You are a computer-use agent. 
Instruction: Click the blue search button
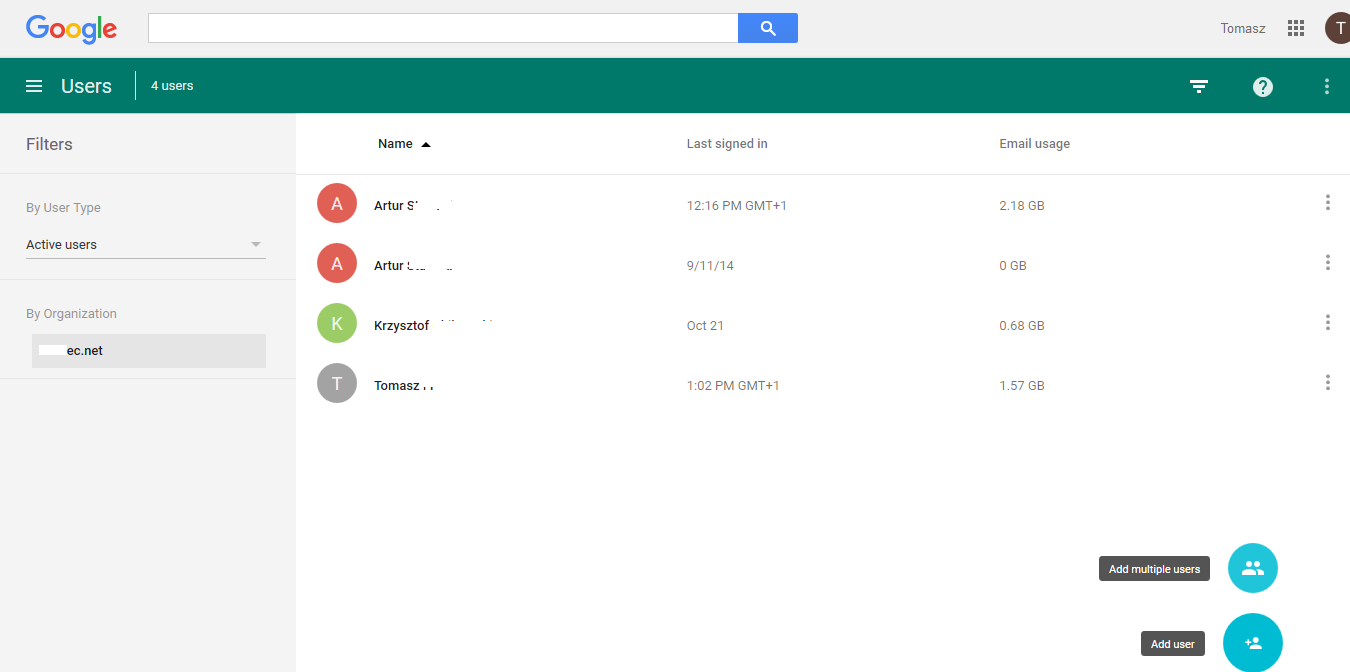coord(767,28)
